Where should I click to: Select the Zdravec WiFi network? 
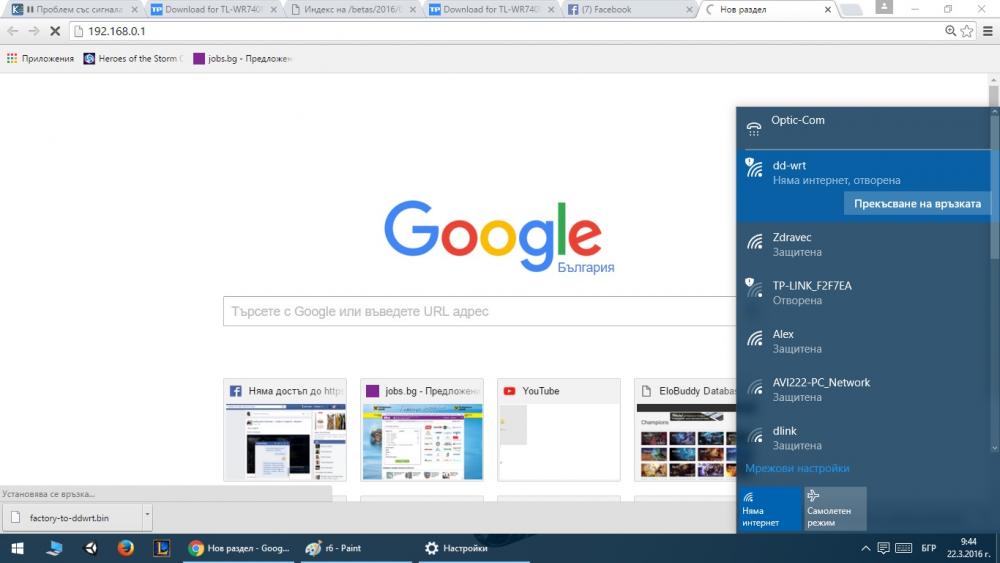pos(864,244)
